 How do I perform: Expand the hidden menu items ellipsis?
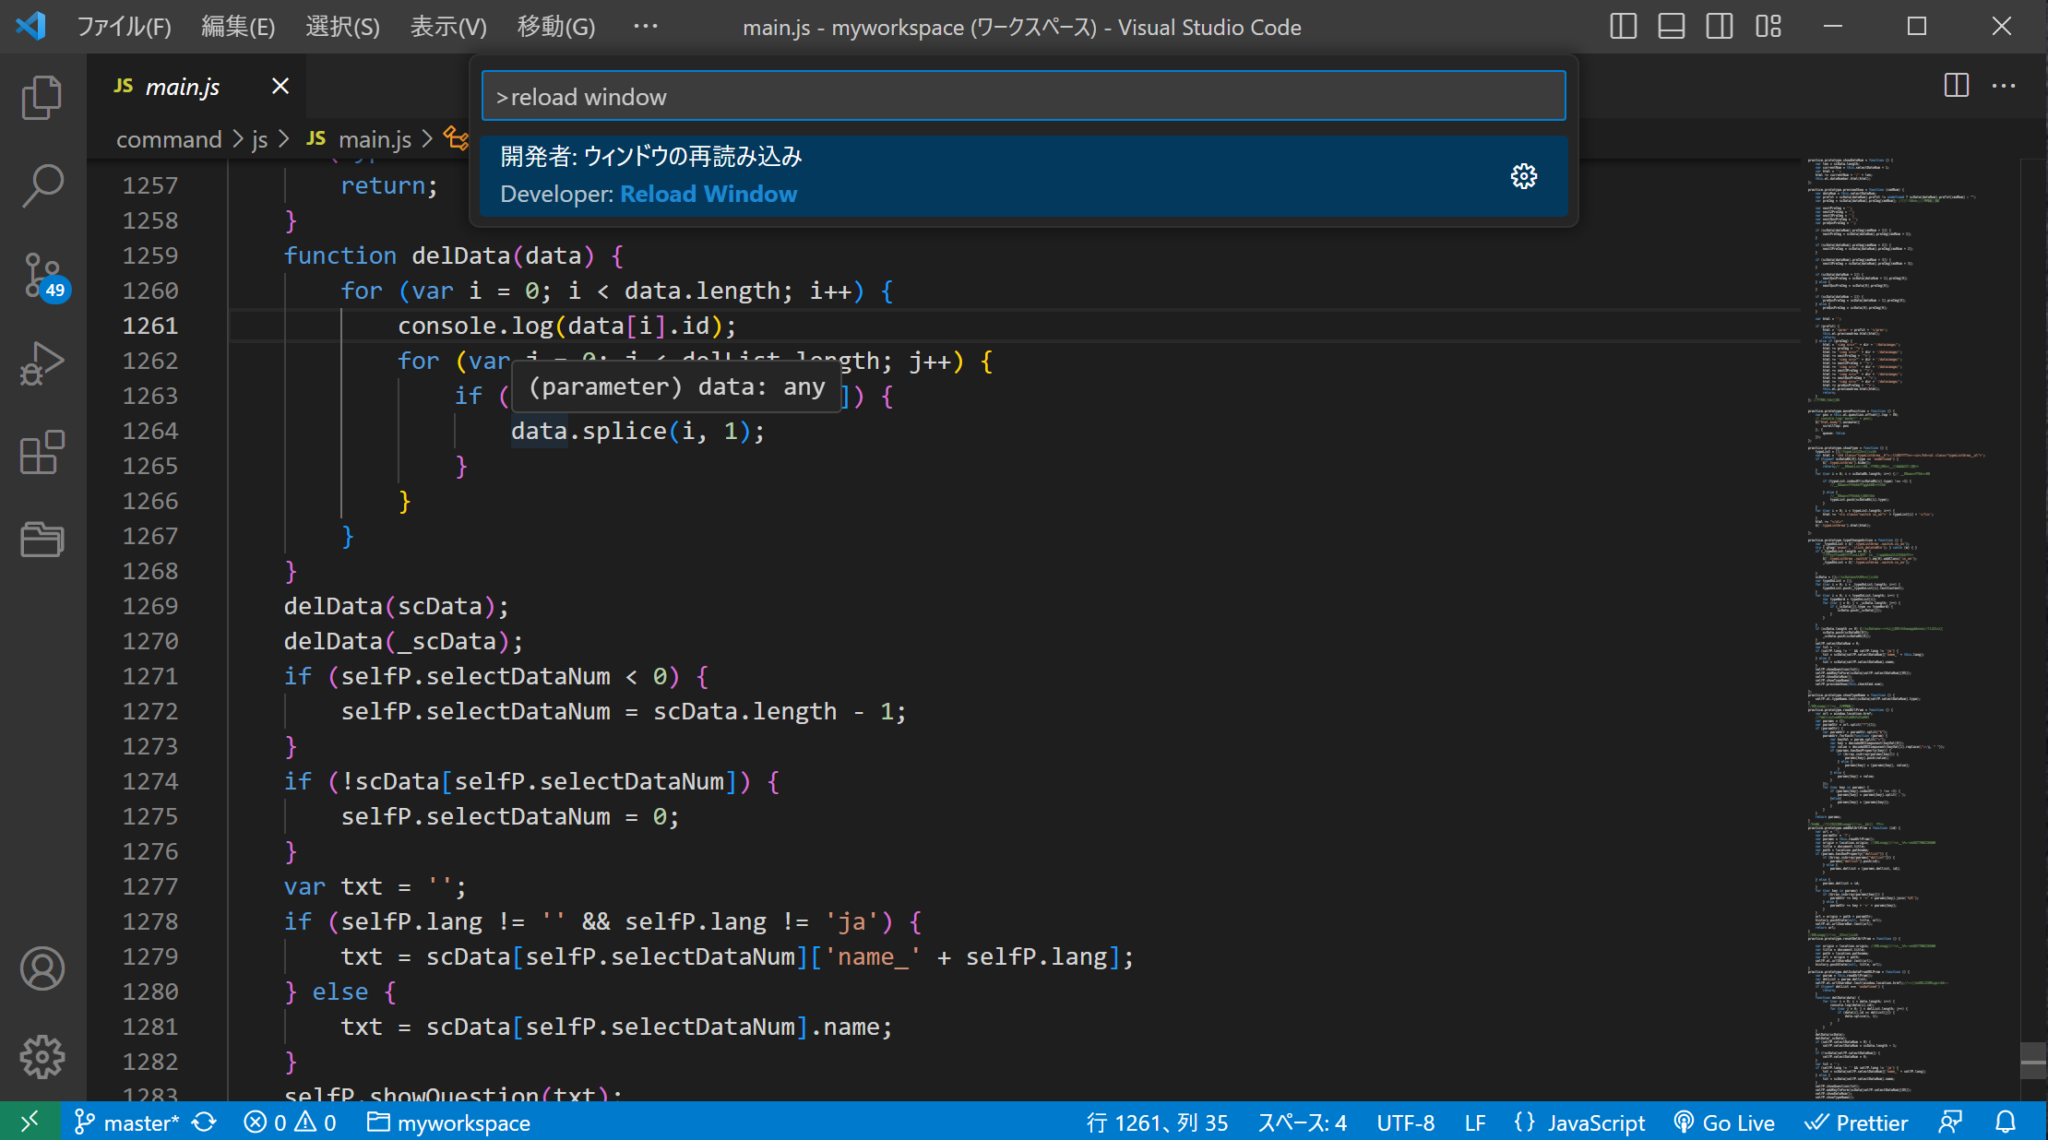coord(646,27)
